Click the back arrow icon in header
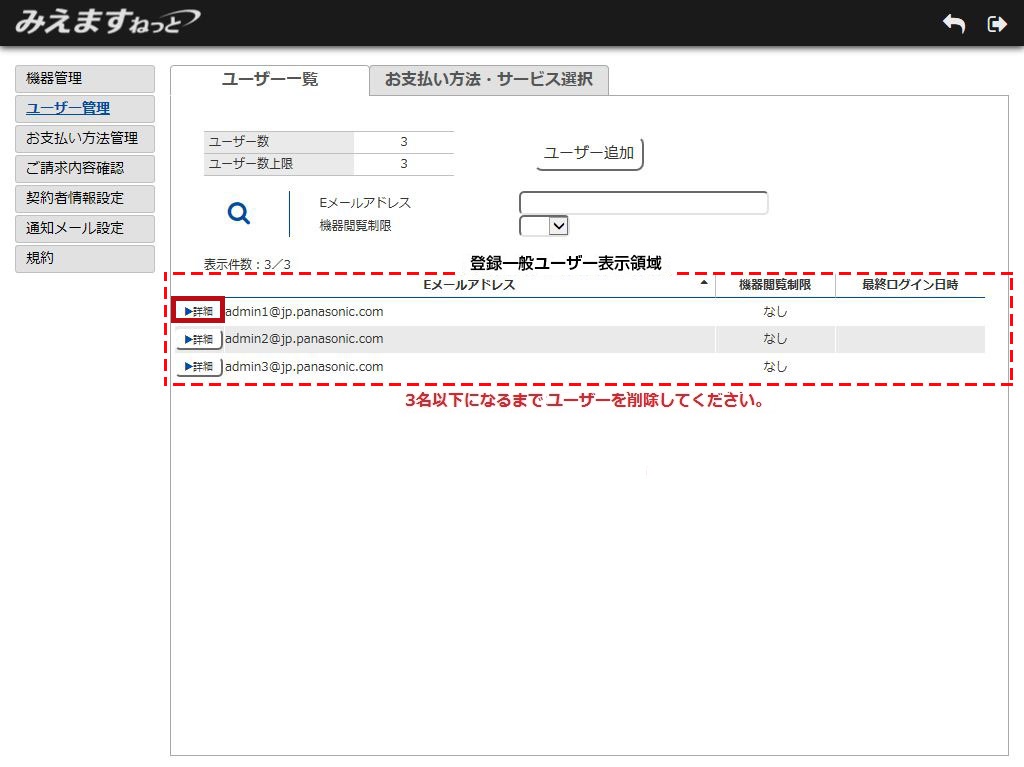 click(x=954, y=24)
